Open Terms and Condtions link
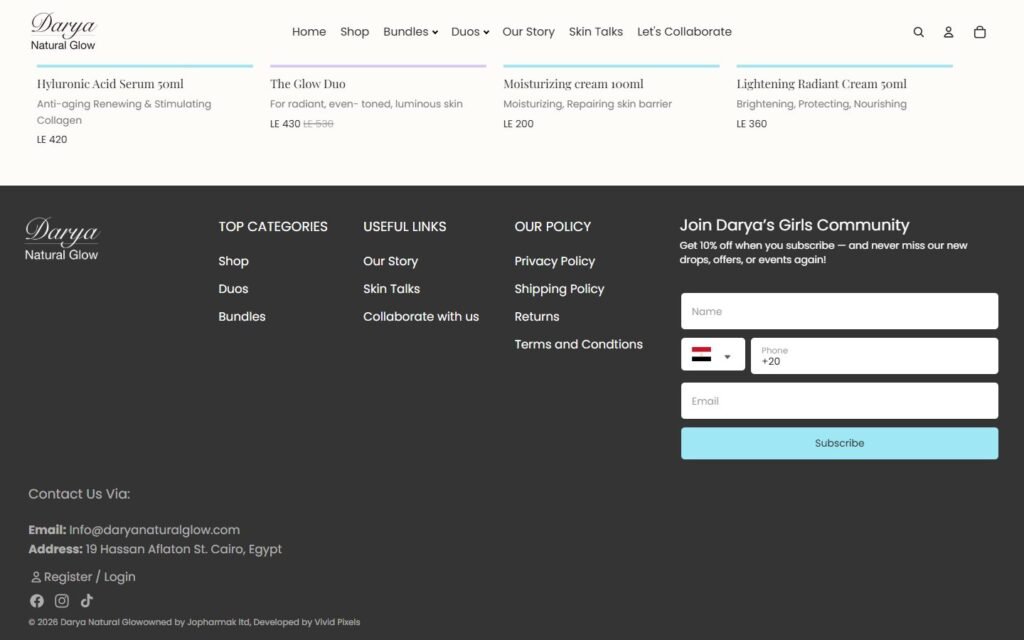1024x640 pixels. point(578,344)
